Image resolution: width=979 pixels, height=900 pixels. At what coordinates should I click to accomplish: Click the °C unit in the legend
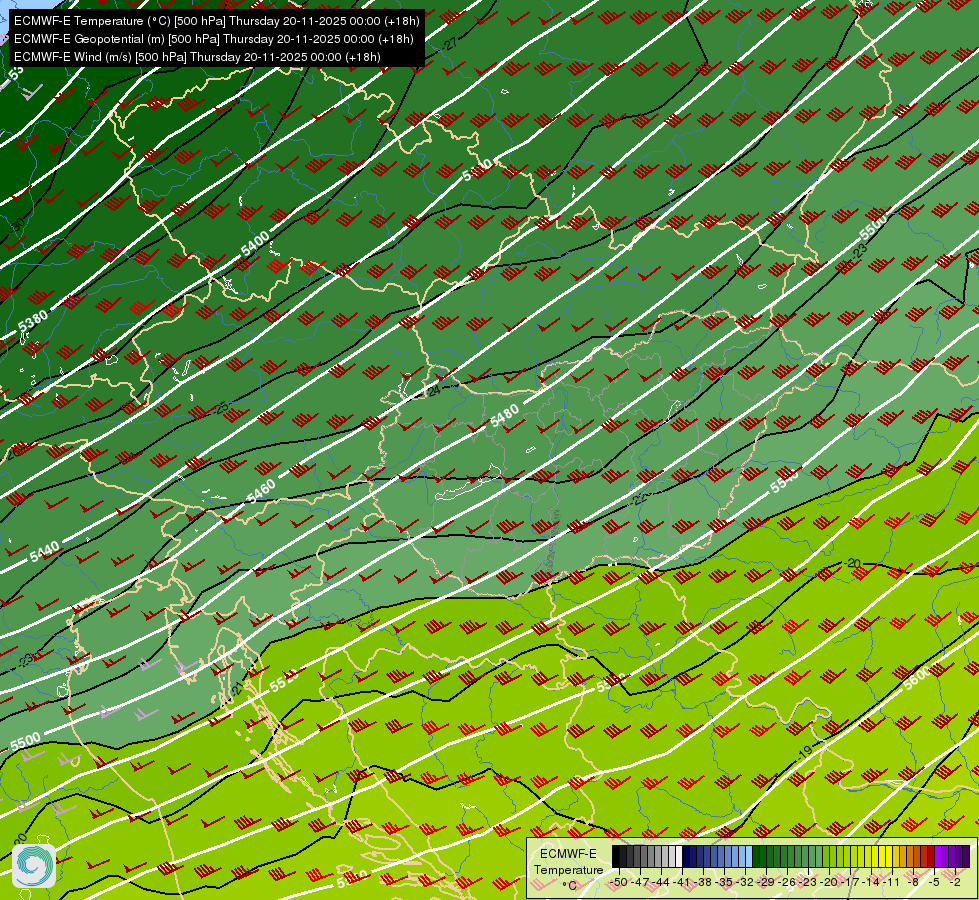569,886
